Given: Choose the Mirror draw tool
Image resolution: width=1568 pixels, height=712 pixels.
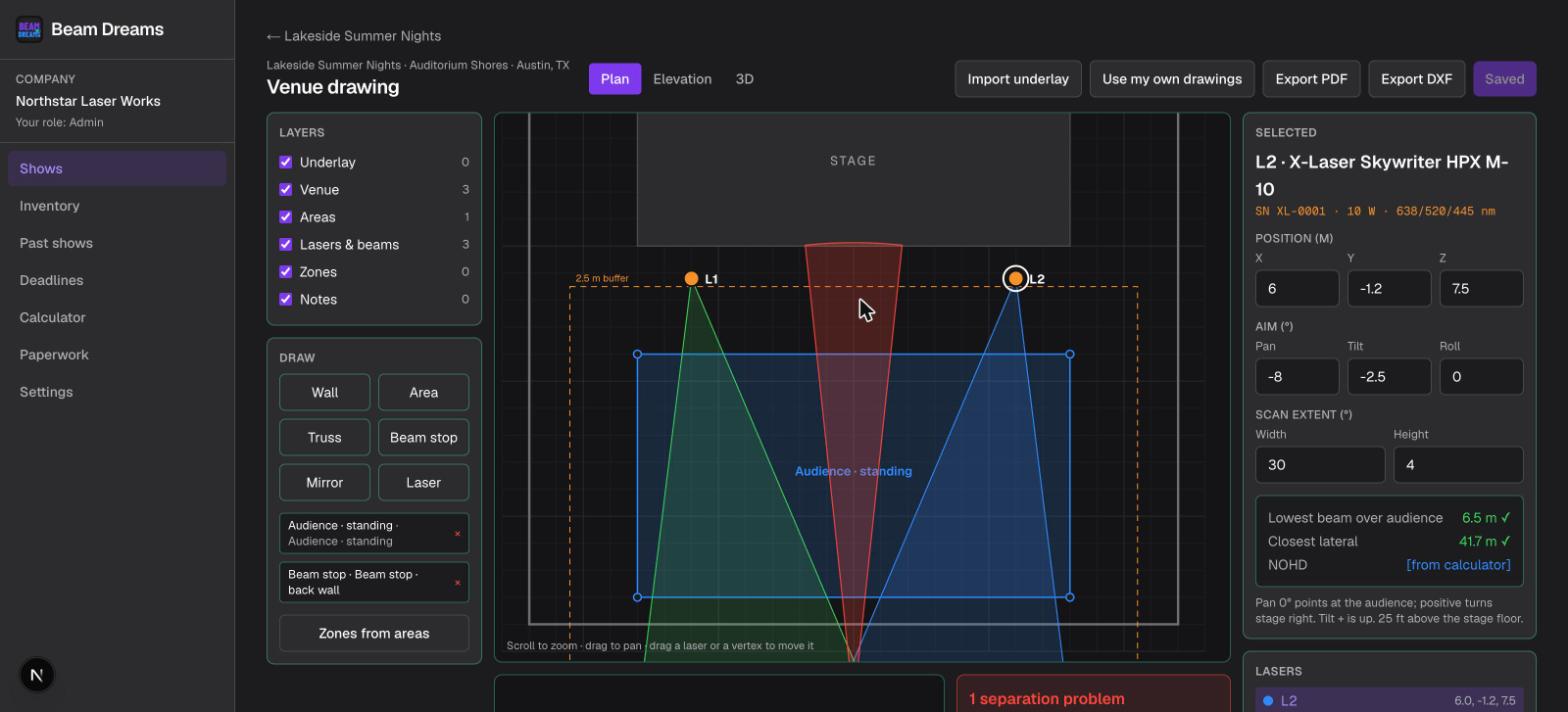Looking at the screenshot, I should click(x=325, y=482).
